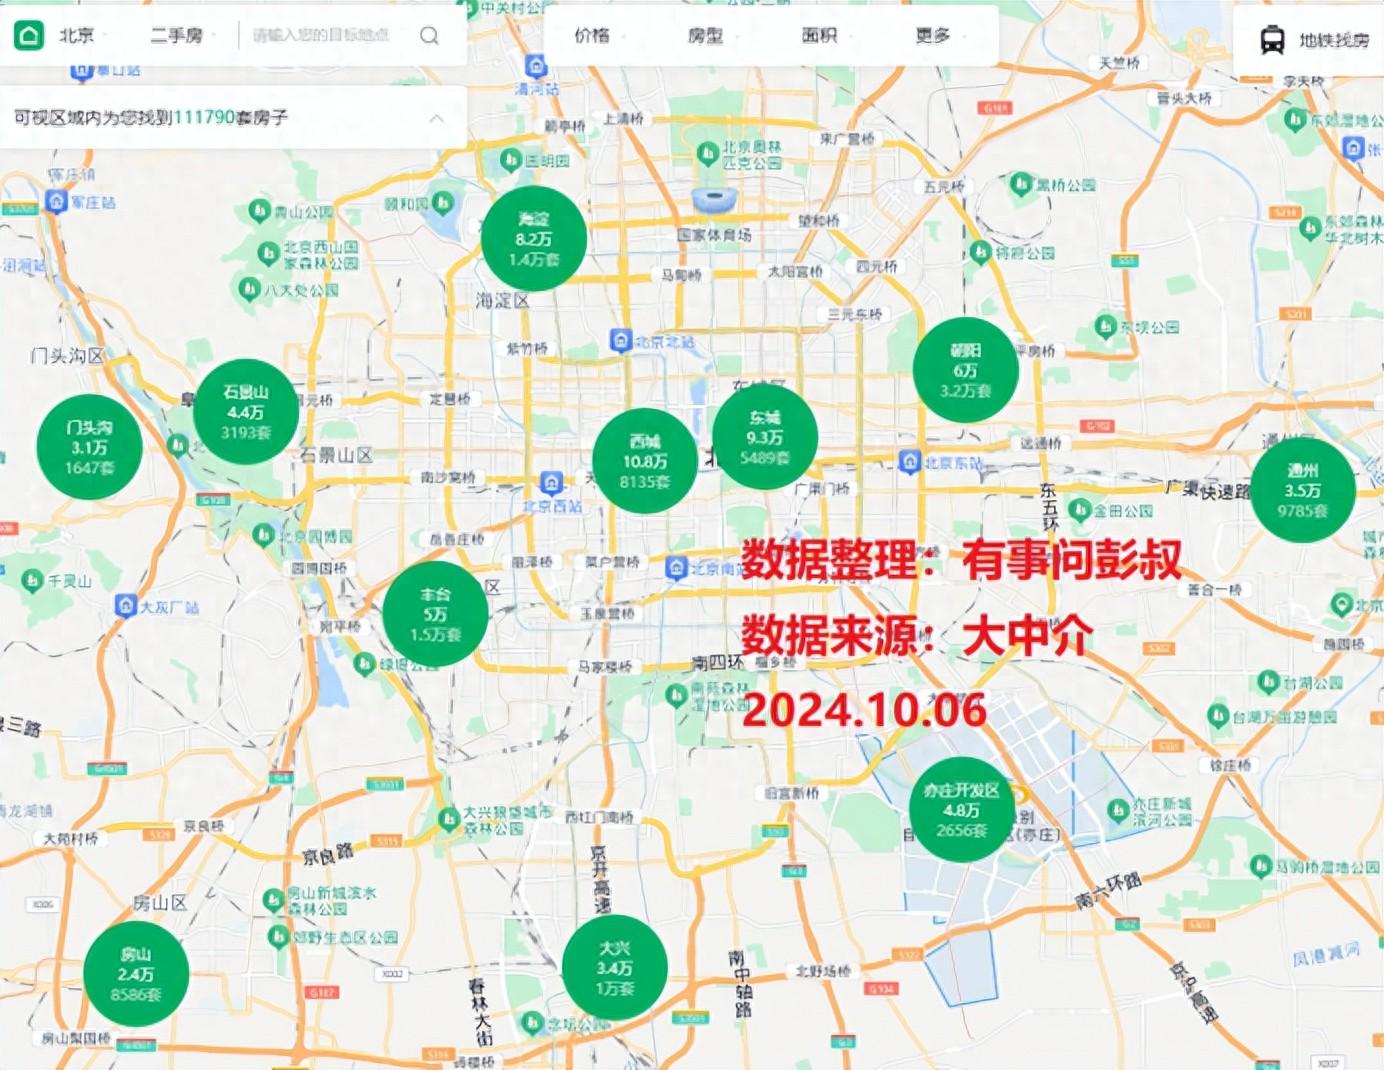The width and height of the screenshot is (1384, 1070).
Task: Select the 北京南站 station marker
Action: [x=677, y=568]
